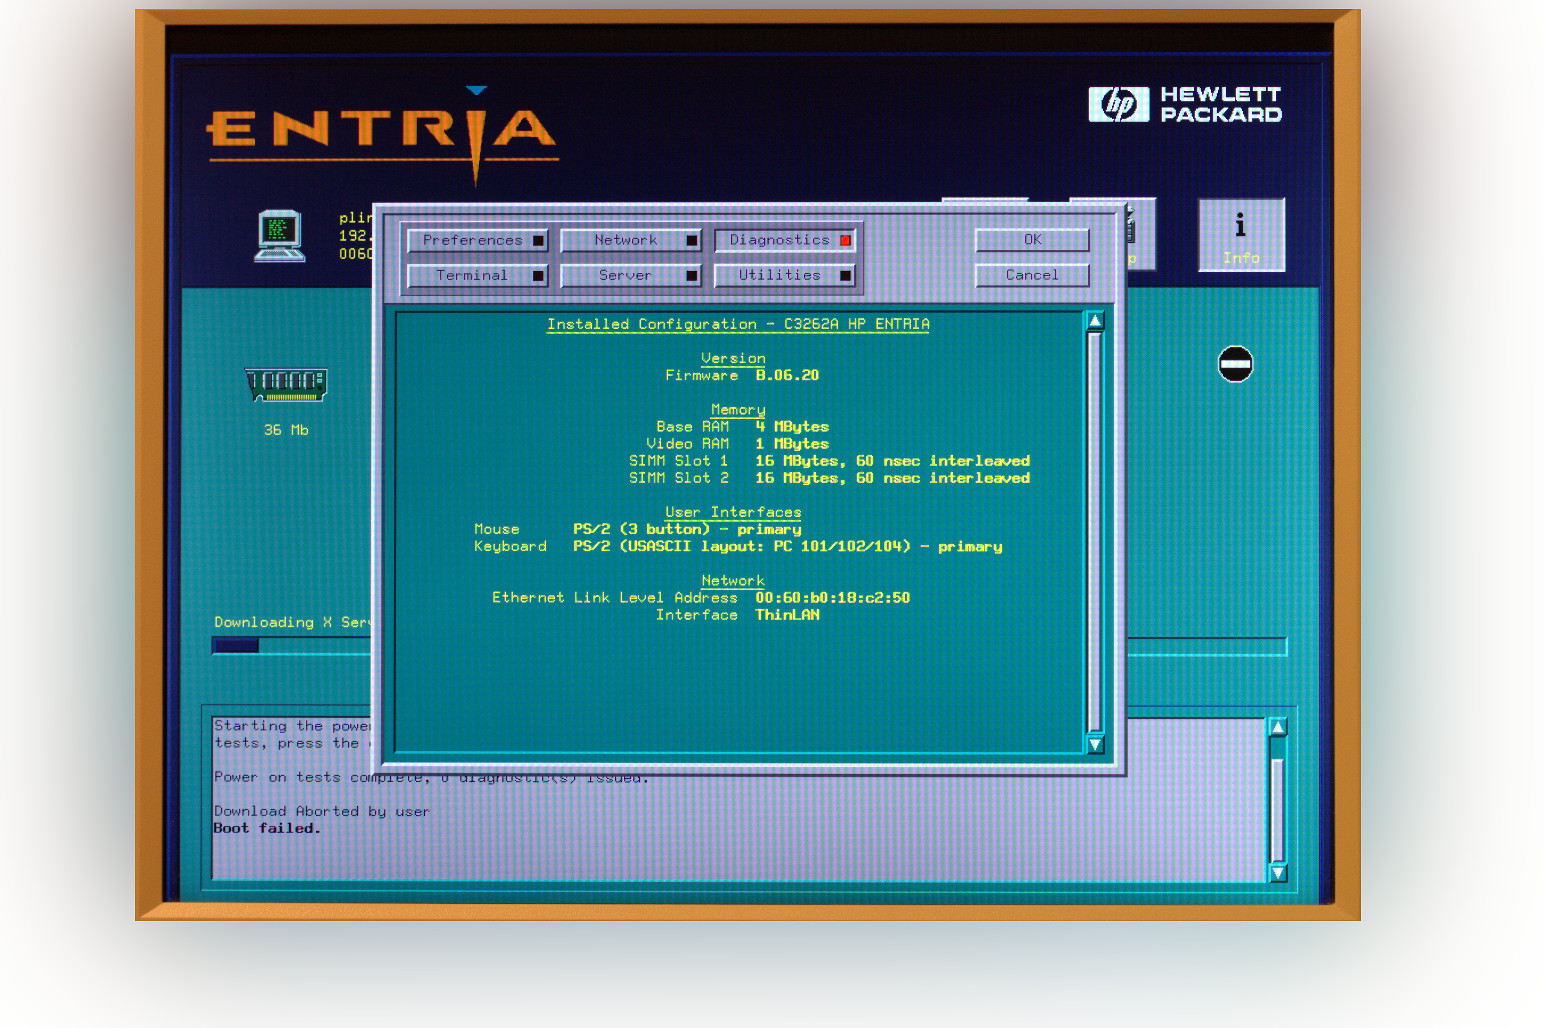Click configuration panel scroll down arrow
The image size is (1544, 1028).
[x=1095, y=744]
